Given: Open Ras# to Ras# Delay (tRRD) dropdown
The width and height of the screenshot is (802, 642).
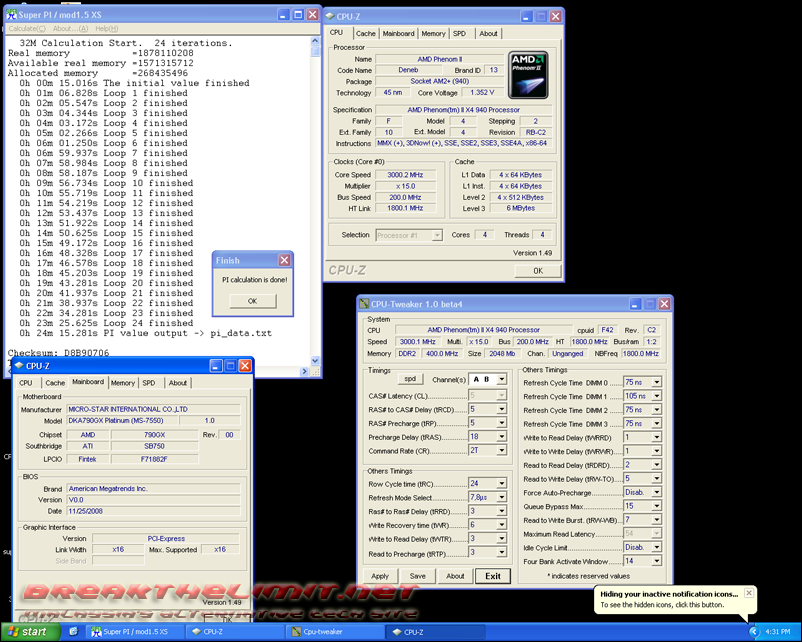Looking at the screenshot, I should 502,511.
